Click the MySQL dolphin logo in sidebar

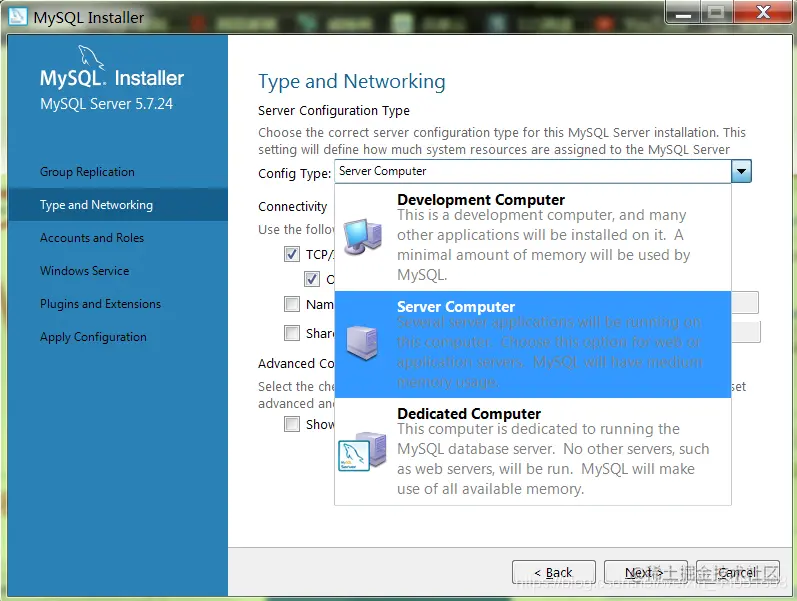coord(91,57)
